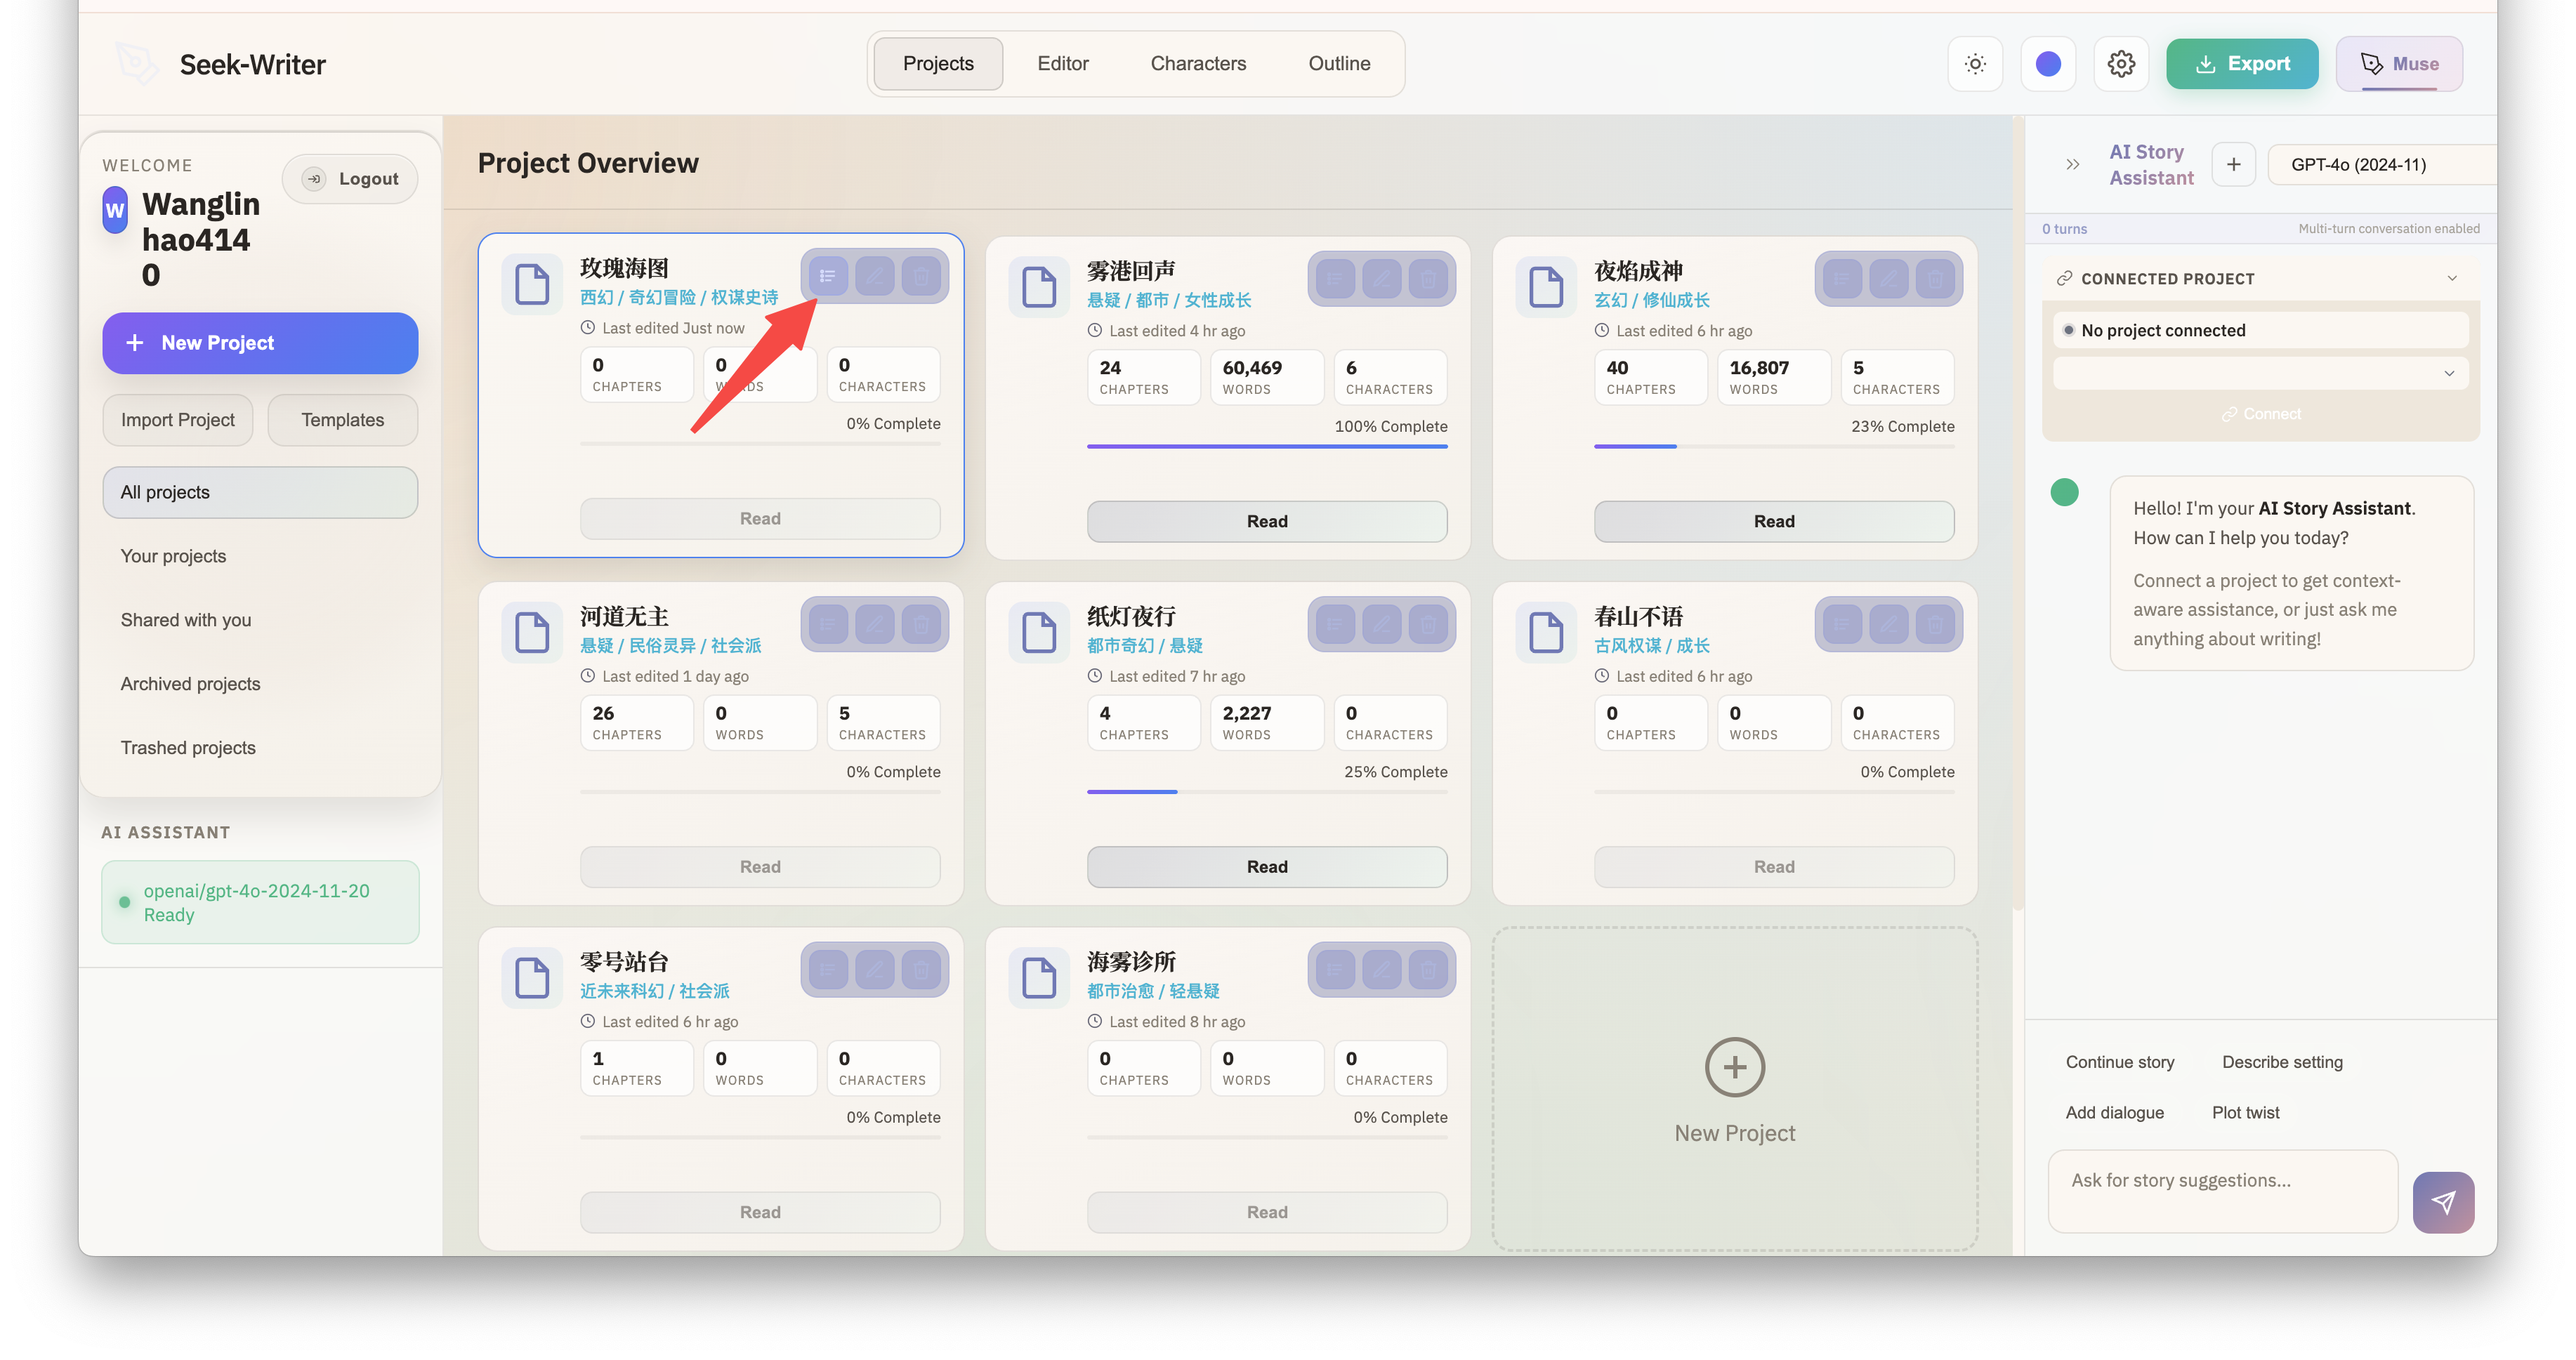Click the purple New Project button

[260, 343]
